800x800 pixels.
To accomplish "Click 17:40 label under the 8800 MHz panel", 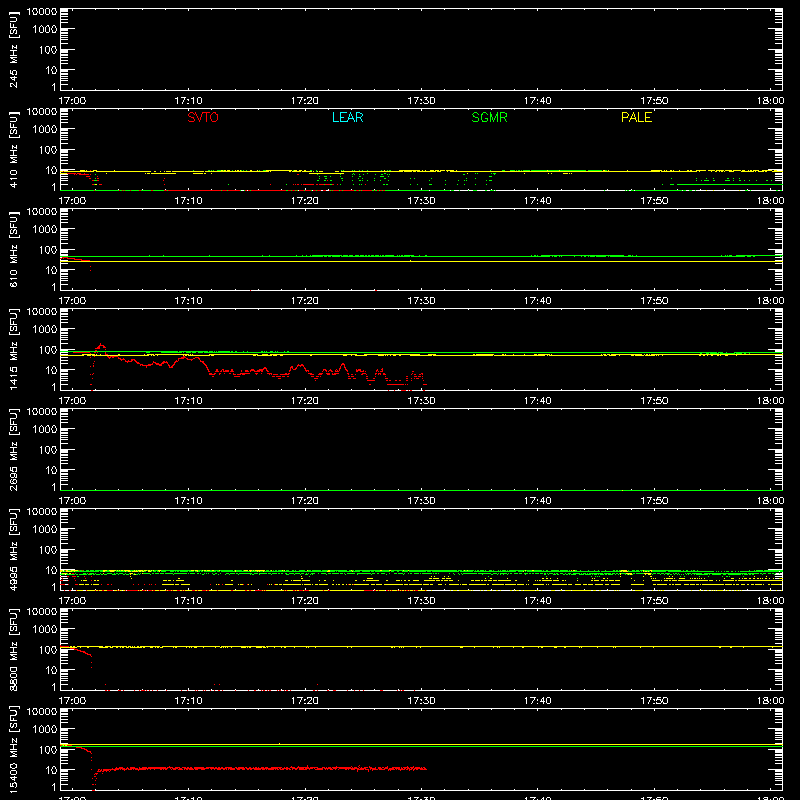I will (538, 701).
